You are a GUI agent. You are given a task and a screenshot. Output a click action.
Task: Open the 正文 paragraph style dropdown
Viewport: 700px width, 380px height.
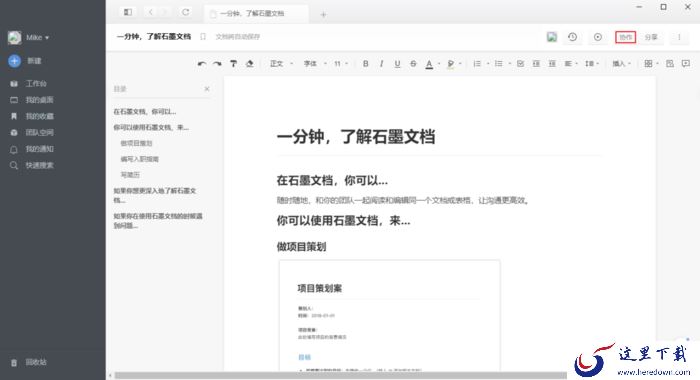click(x=282, y=64)
